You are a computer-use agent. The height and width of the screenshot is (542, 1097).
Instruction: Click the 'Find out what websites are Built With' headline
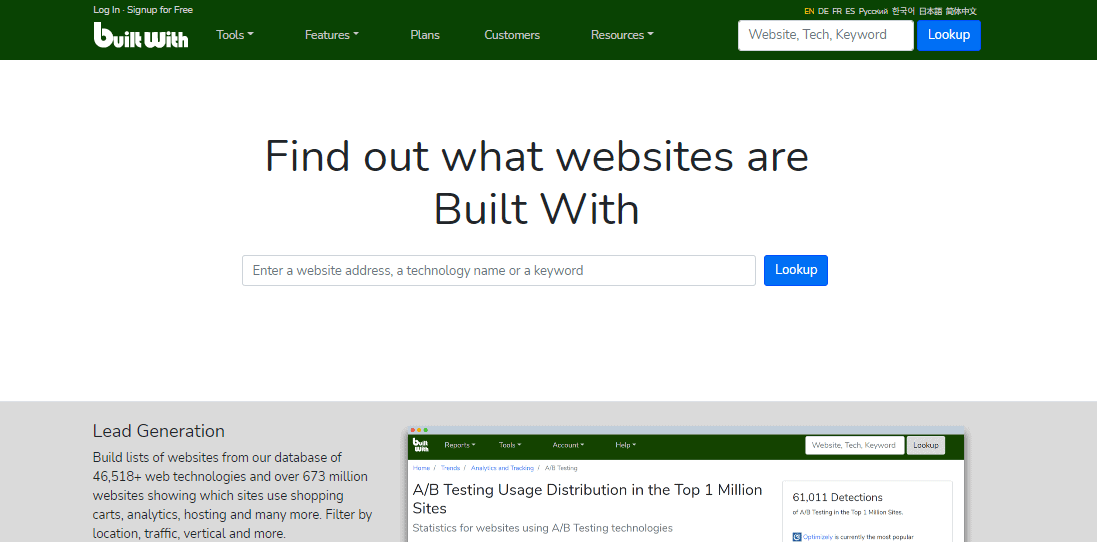pyautogui.click(x=537, y=183)
